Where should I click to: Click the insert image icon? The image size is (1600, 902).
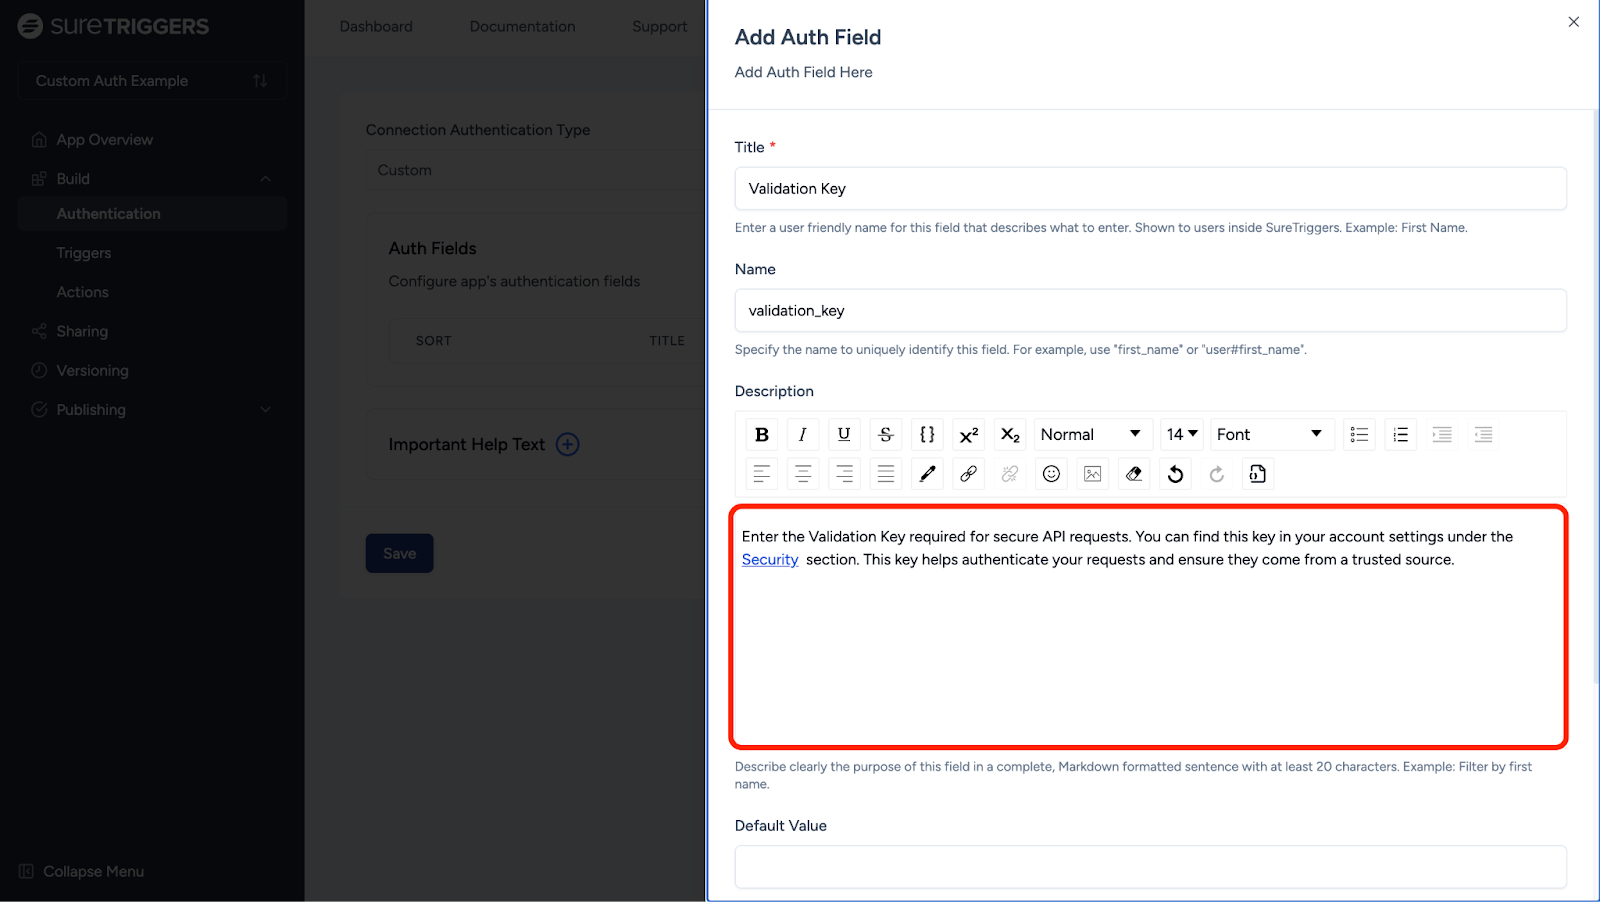[x=1092, y=474]
